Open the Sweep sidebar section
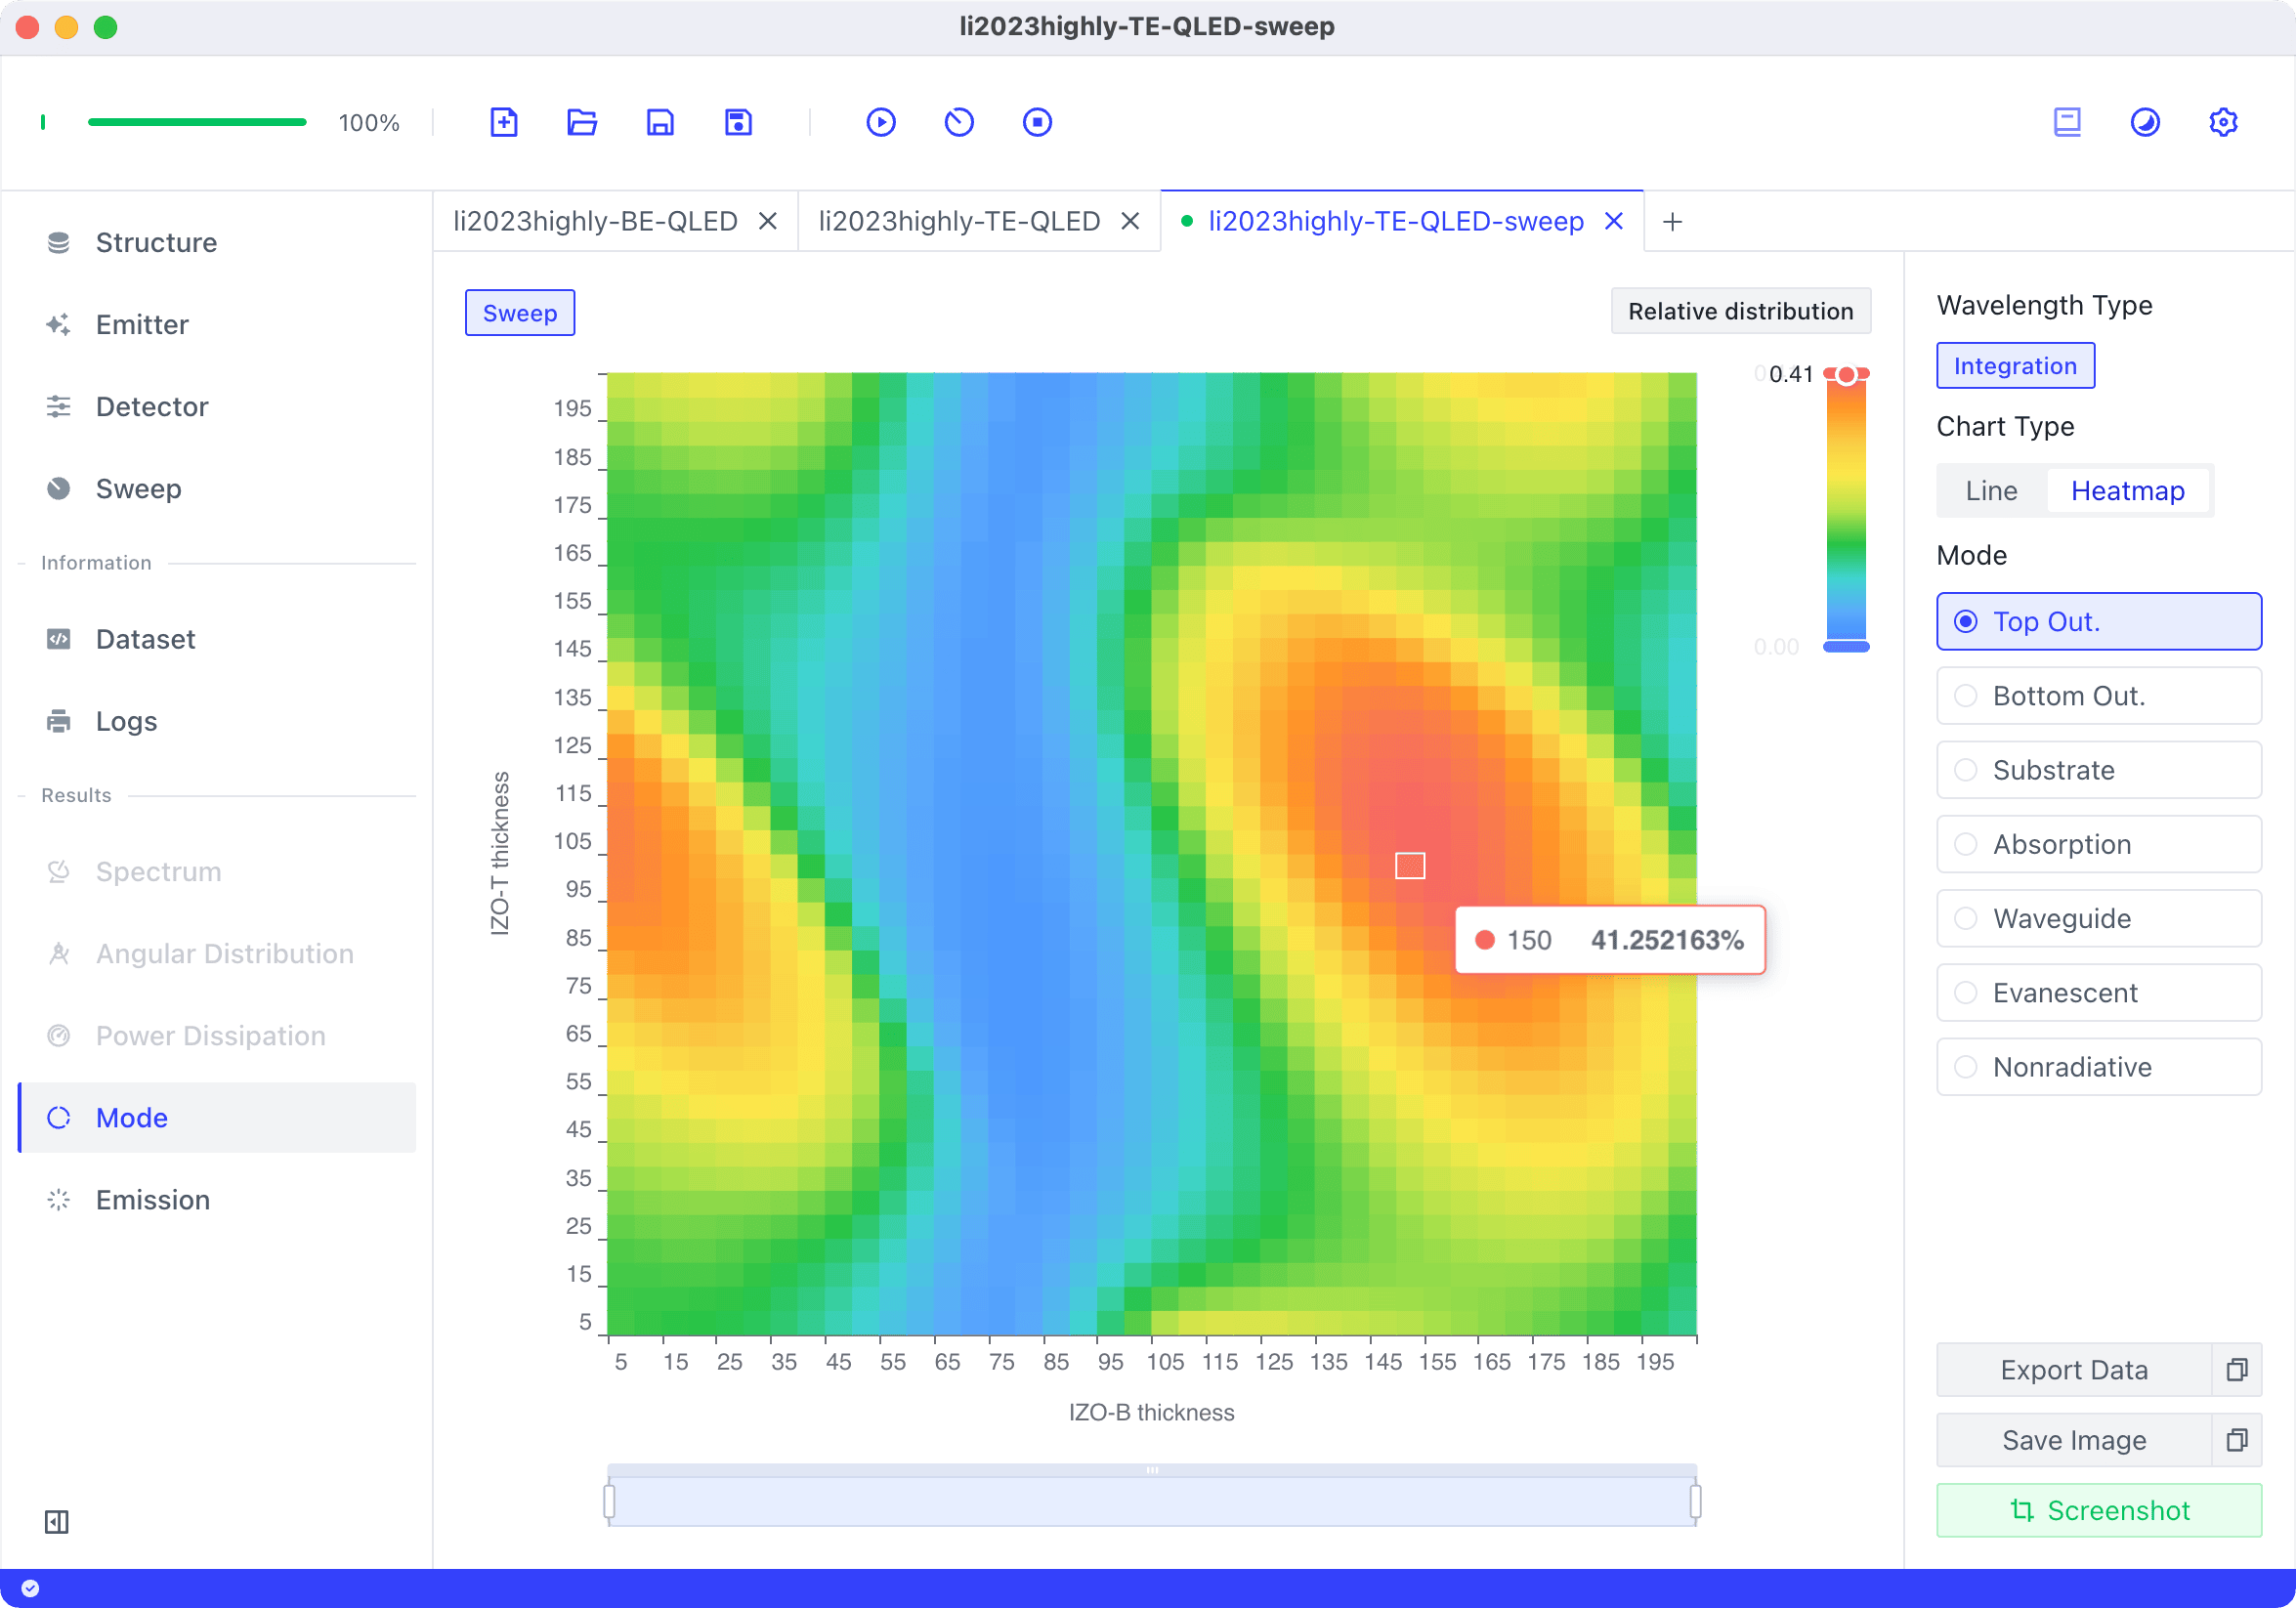The height and width of the screenshot is (1608, 2296). pyautogui.click(x=217, y=488)
